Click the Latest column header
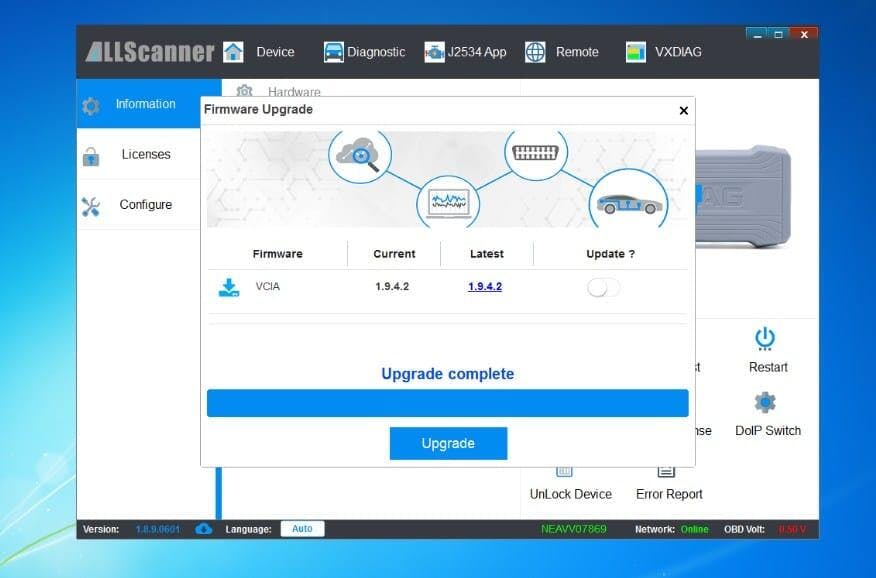This screenshot has width=876, height=578. (487, 254)
